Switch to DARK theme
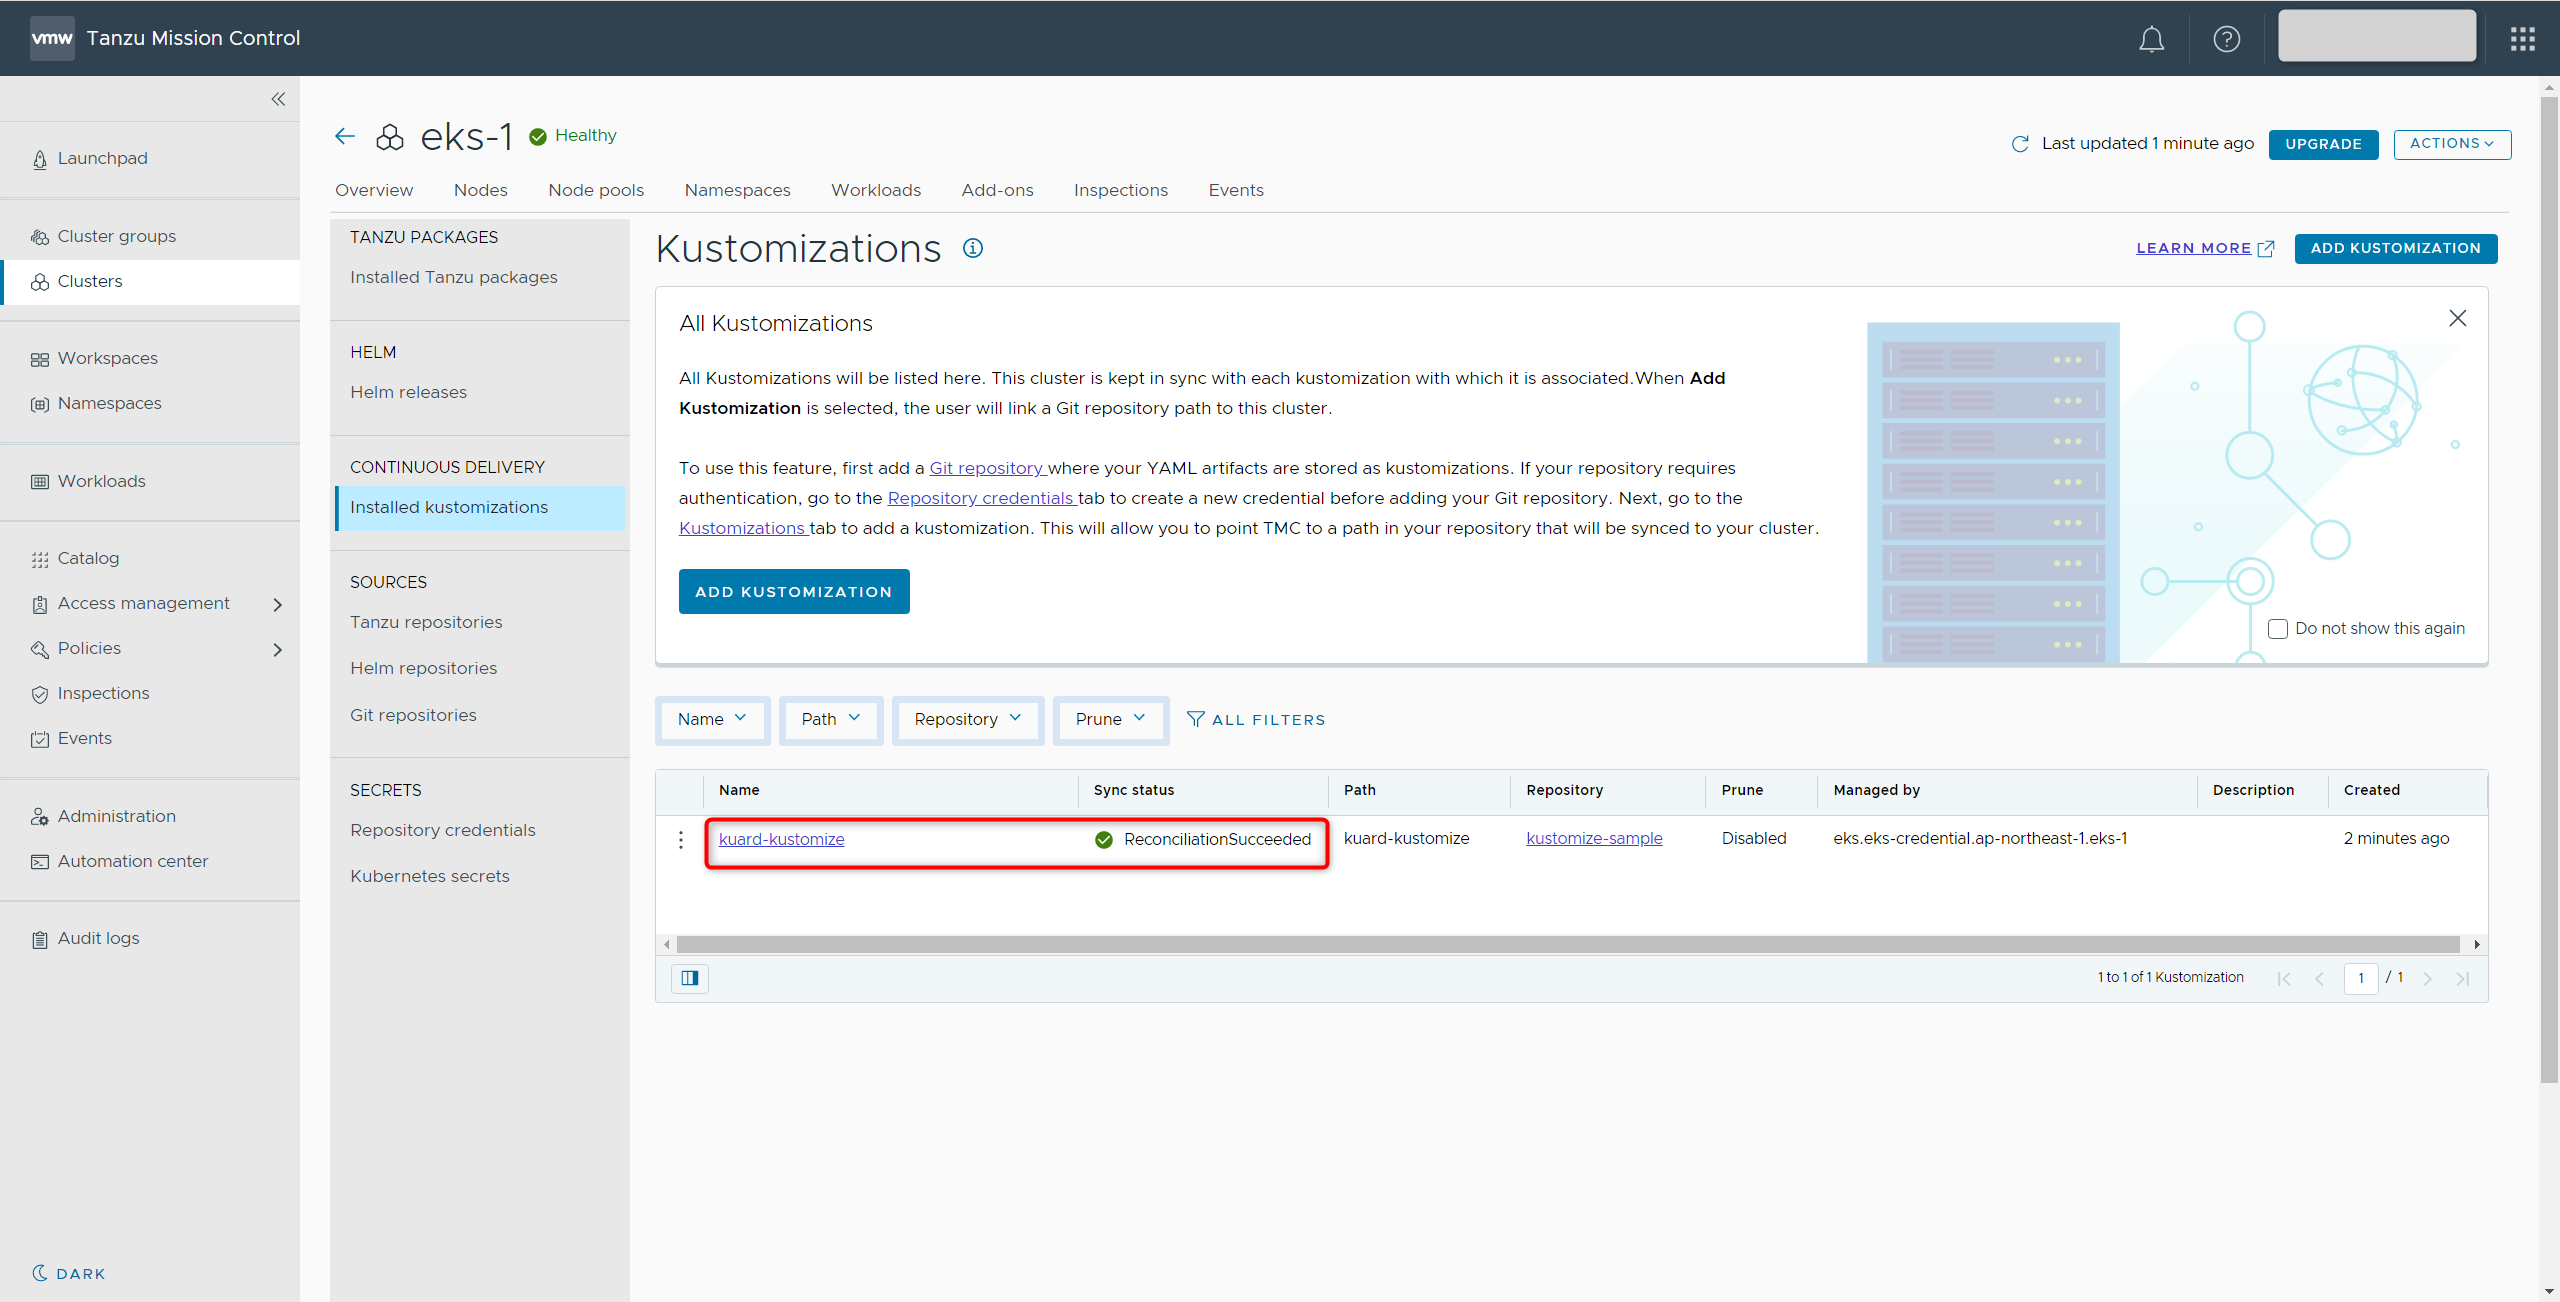2560x1302 pixels. (x=69, y=1273)
